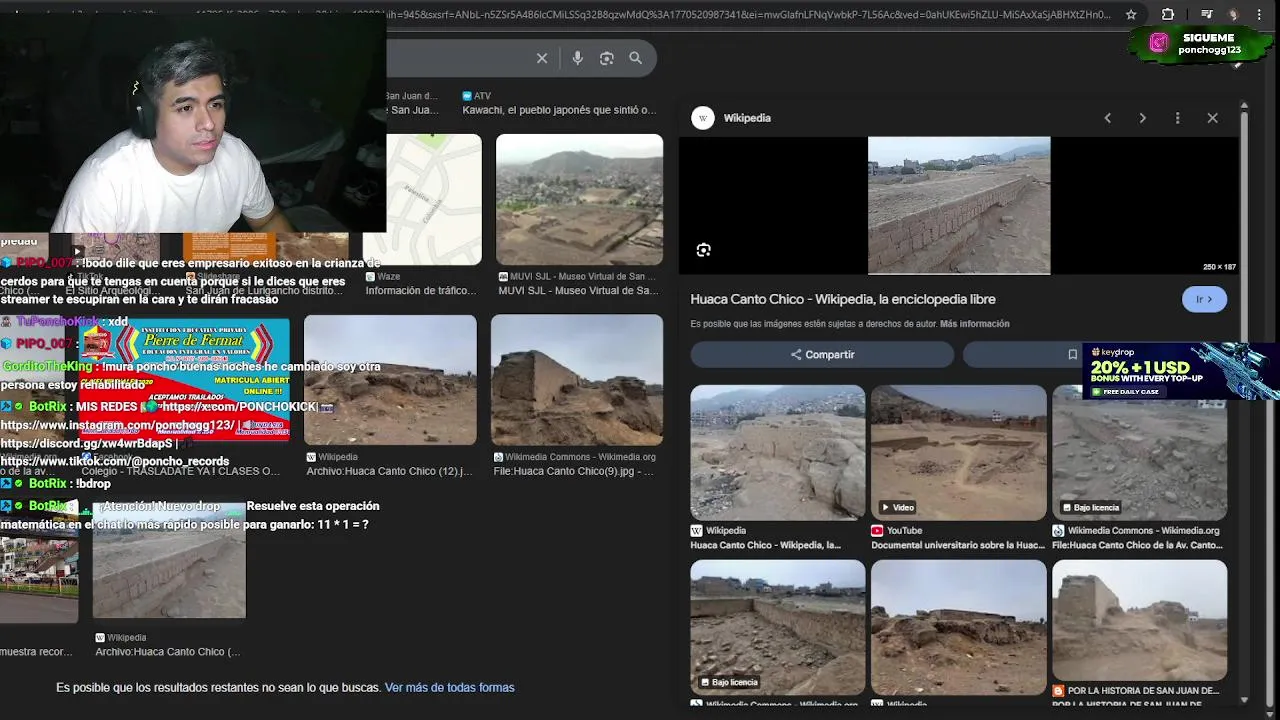The width and height of the screenshot is (1280, 720).
Task: Open the YouTube Video related thumbnail
Action: click(958, 452)
